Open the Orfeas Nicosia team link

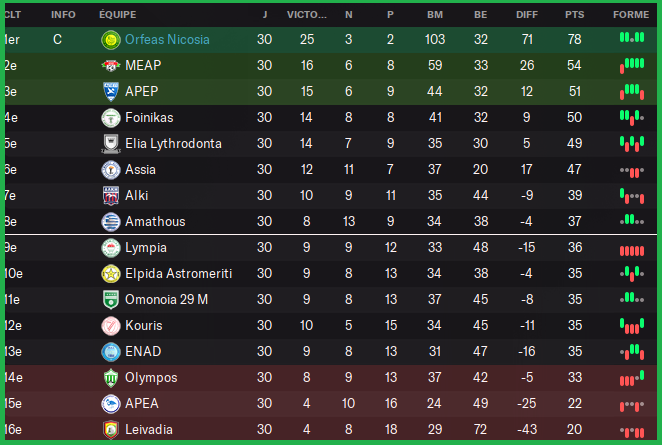[167, 39]
